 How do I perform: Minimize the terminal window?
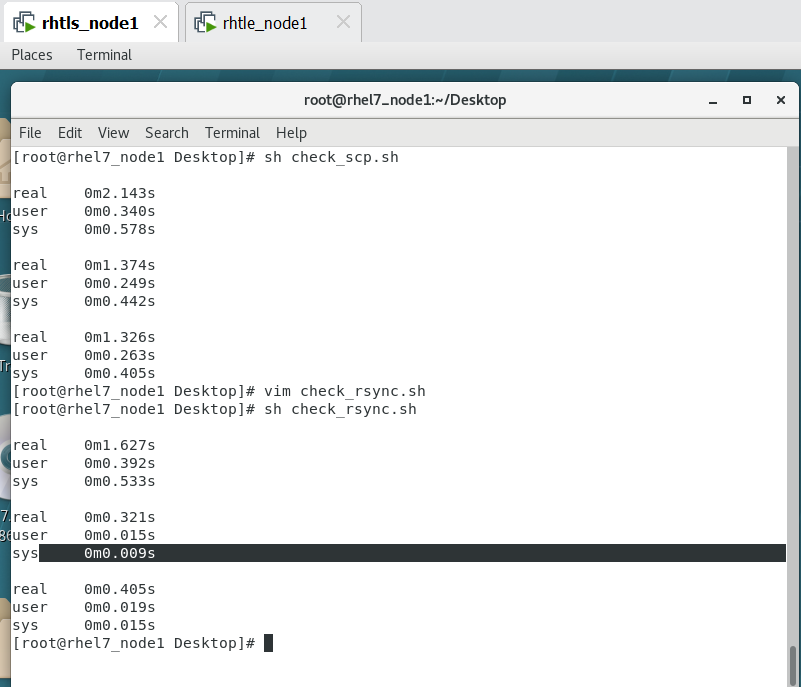[x=713, y=101]
